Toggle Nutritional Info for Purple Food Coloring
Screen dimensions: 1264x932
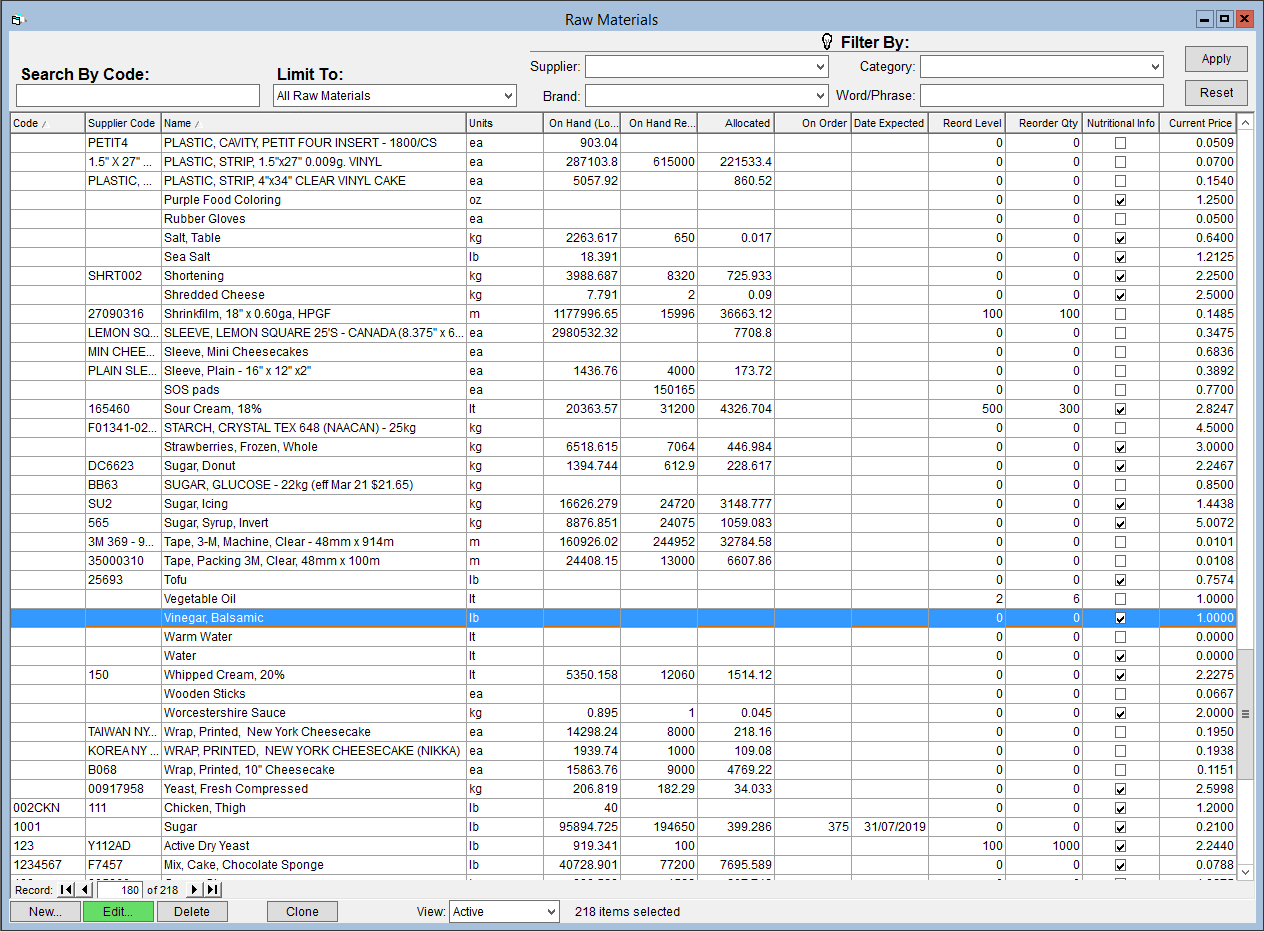pyautogui.click(x=1121, y=200)
